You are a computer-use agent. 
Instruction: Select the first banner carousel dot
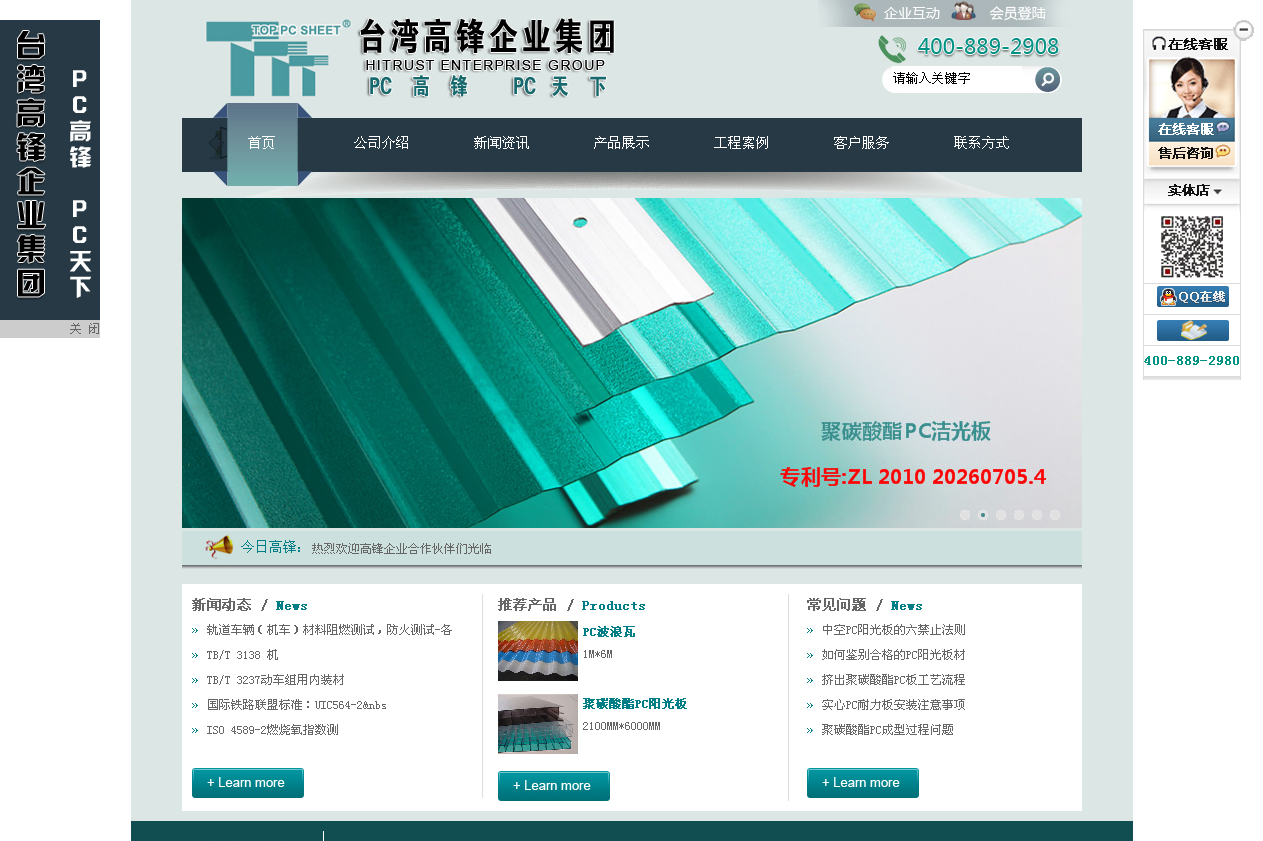pyautogui.click(x=965, y=515)
